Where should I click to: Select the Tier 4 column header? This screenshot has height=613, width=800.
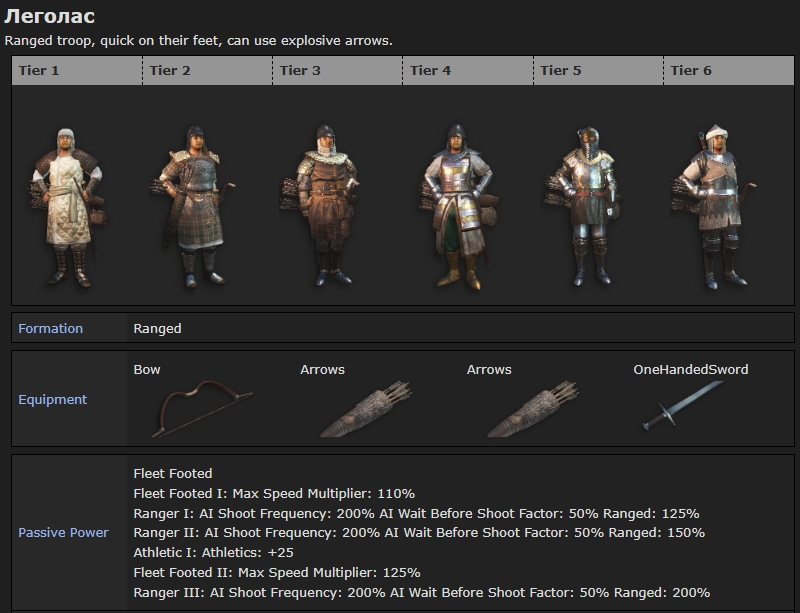coord(430,70)
